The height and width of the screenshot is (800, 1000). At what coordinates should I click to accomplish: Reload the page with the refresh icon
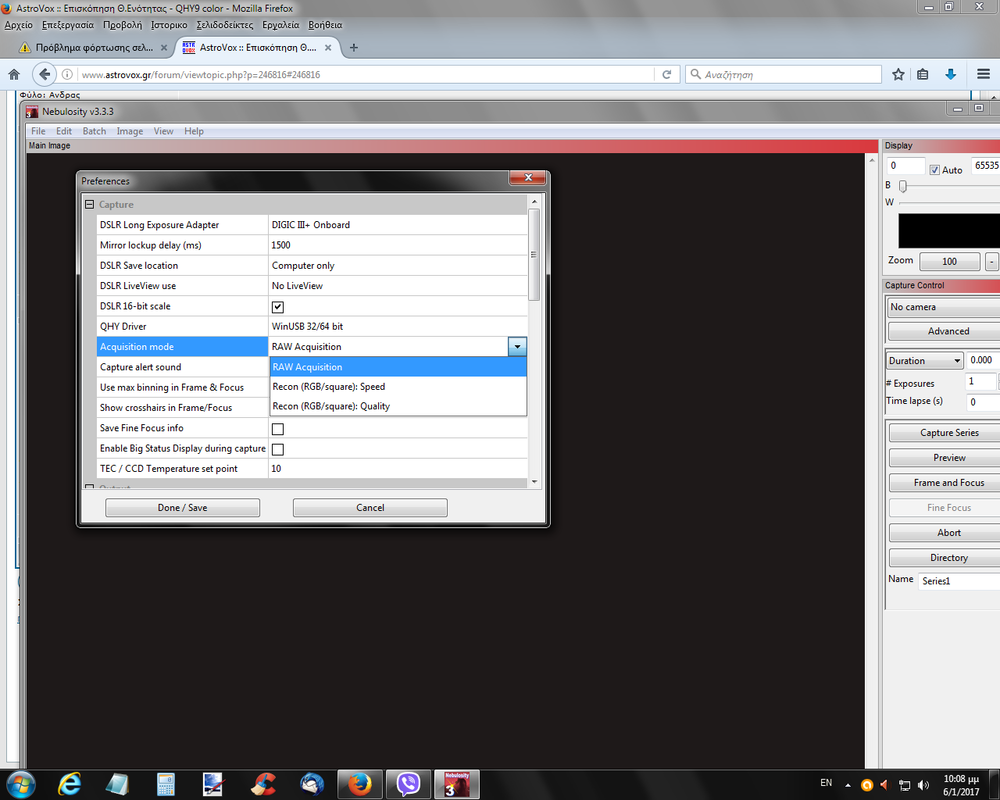tap(667, 74)
